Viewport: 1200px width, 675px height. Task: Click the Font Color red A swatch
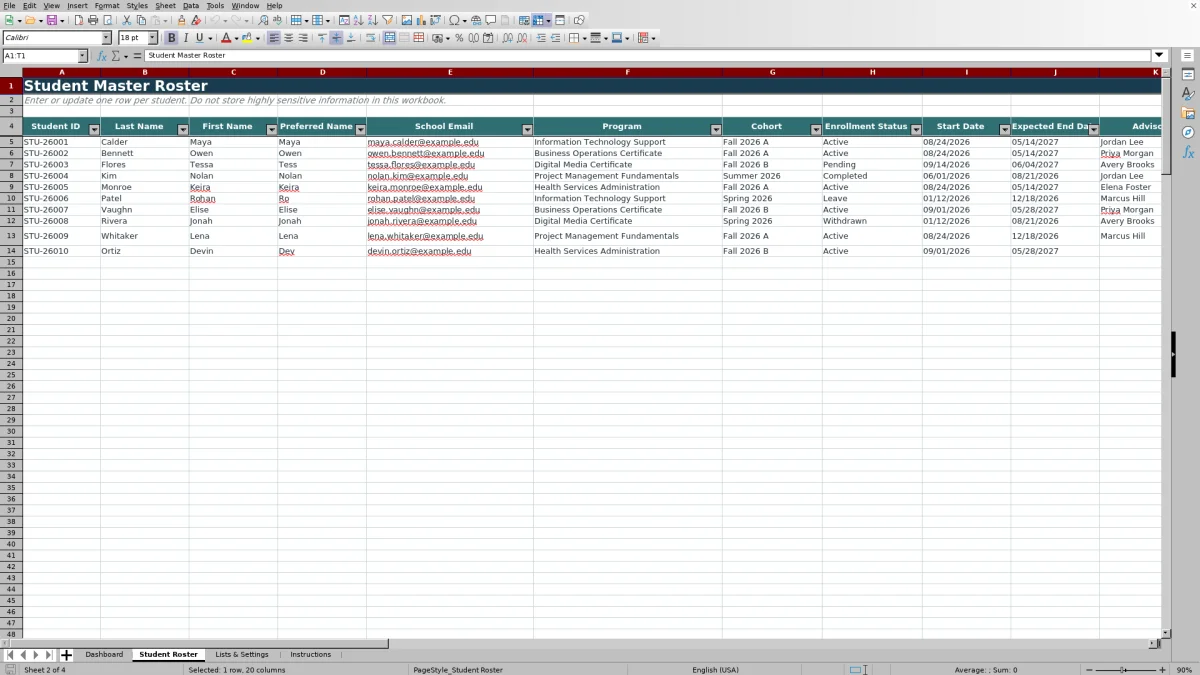coord(225,38)
